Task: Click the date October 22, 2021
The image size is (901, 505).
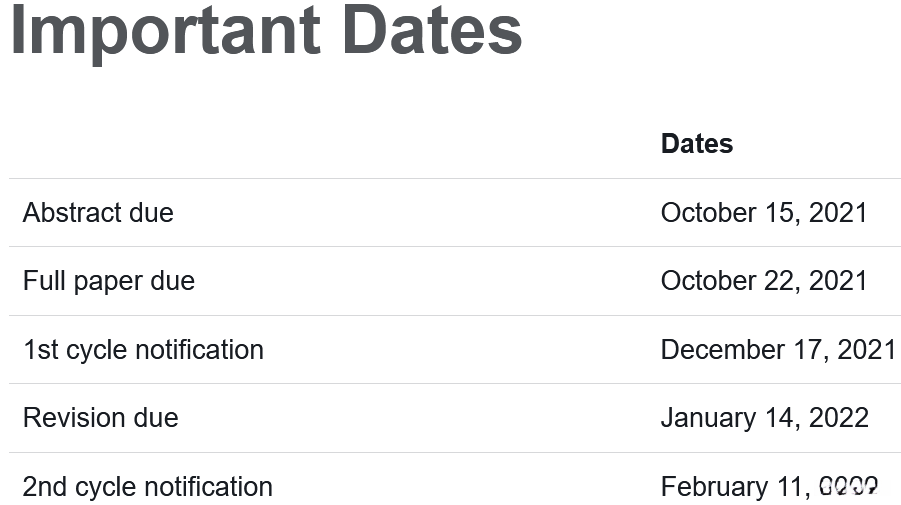Action: tap(764, 281)
